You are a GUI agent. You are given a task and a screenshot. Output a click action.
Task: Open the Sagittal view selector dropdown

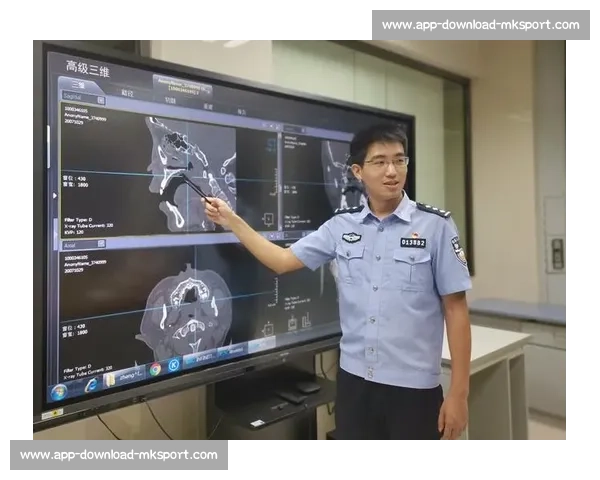click(83, 98)
